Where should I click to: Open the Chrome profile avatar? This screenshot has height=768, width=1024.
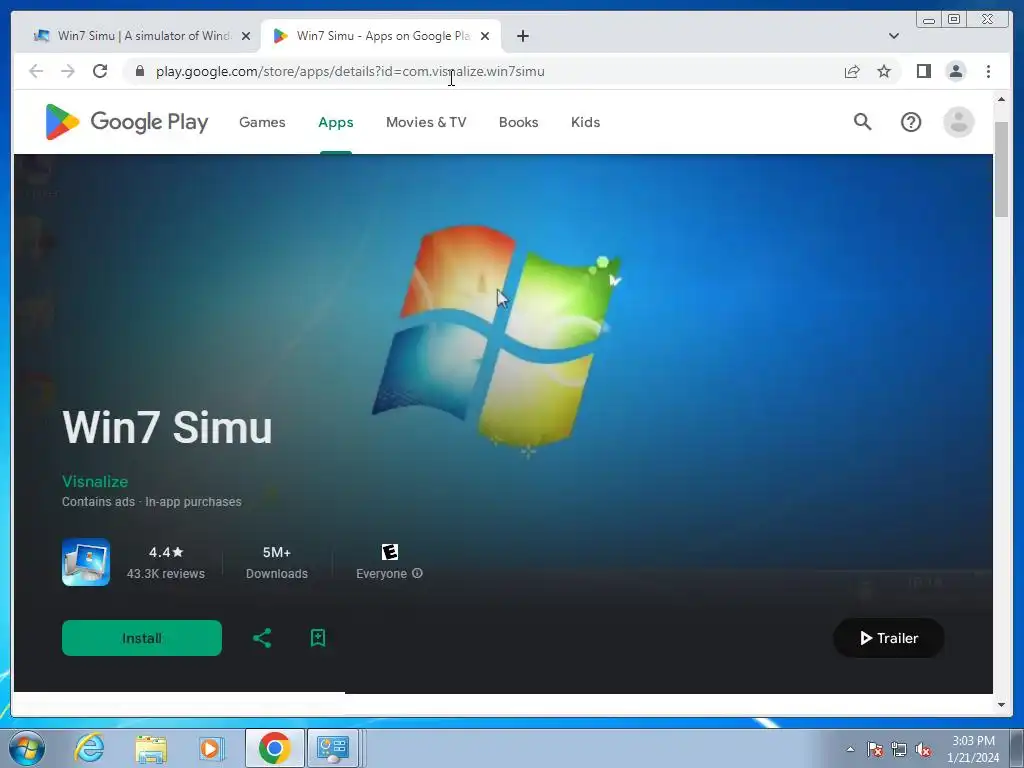coord(955,71)
